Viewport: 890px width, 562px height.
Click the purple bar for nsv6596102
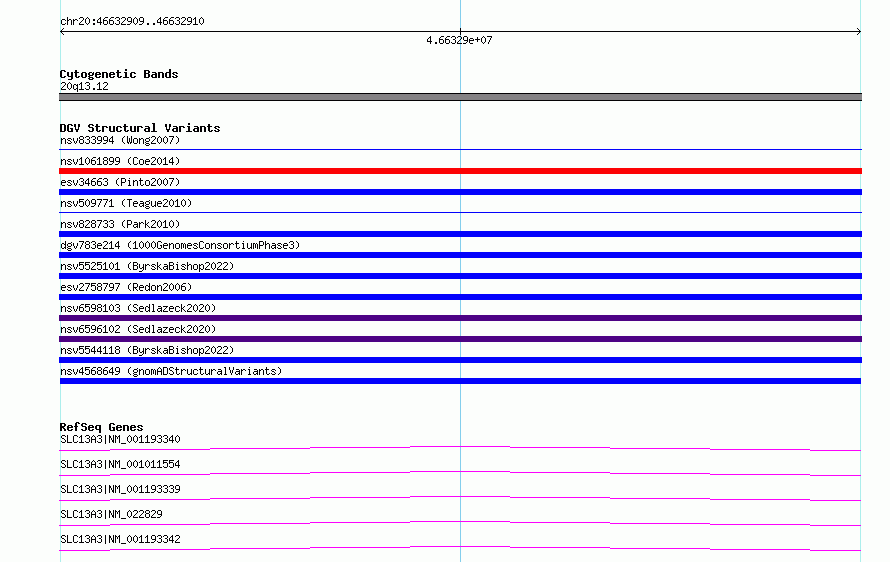(x=460, y=339)
